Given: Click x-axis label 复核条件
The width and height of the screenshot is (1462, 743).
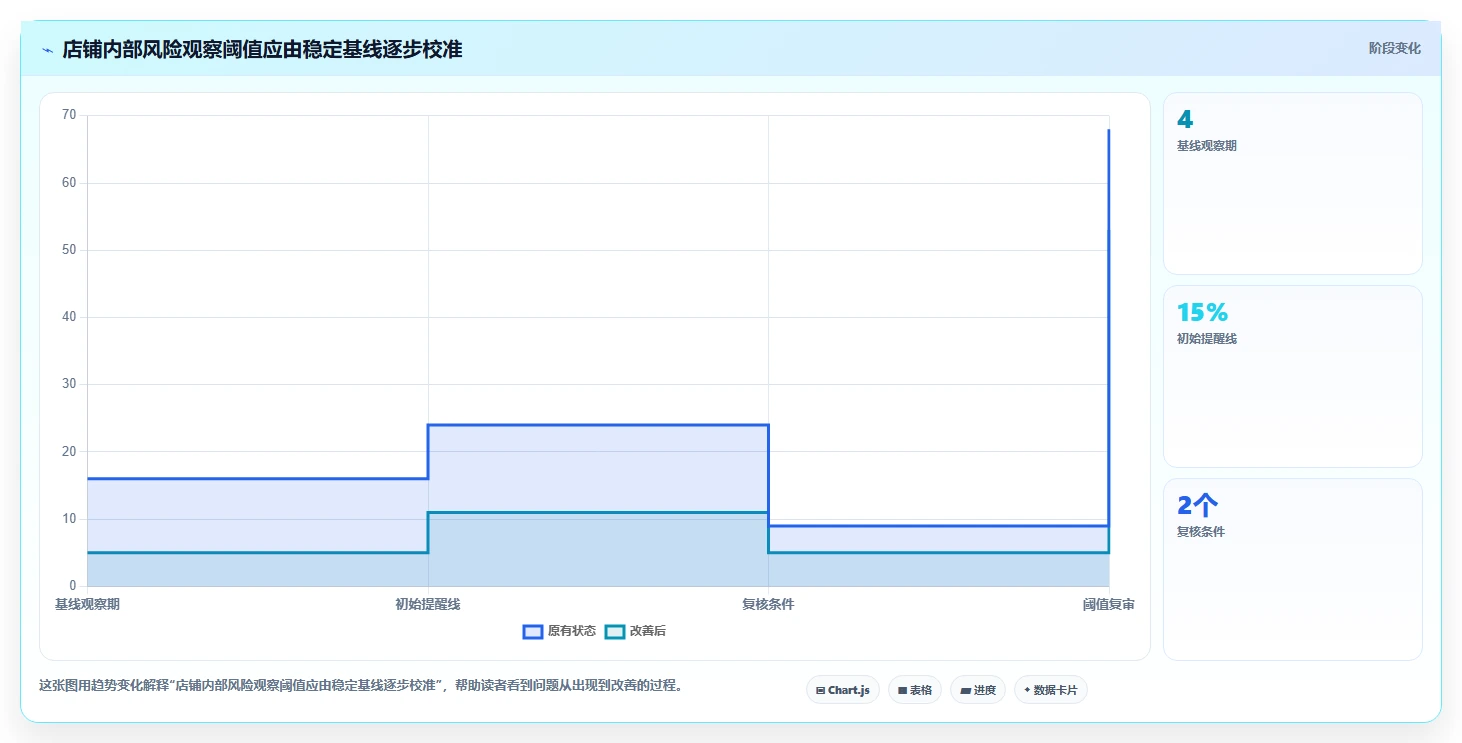Looking at the screenshot, I should (768, 604).
